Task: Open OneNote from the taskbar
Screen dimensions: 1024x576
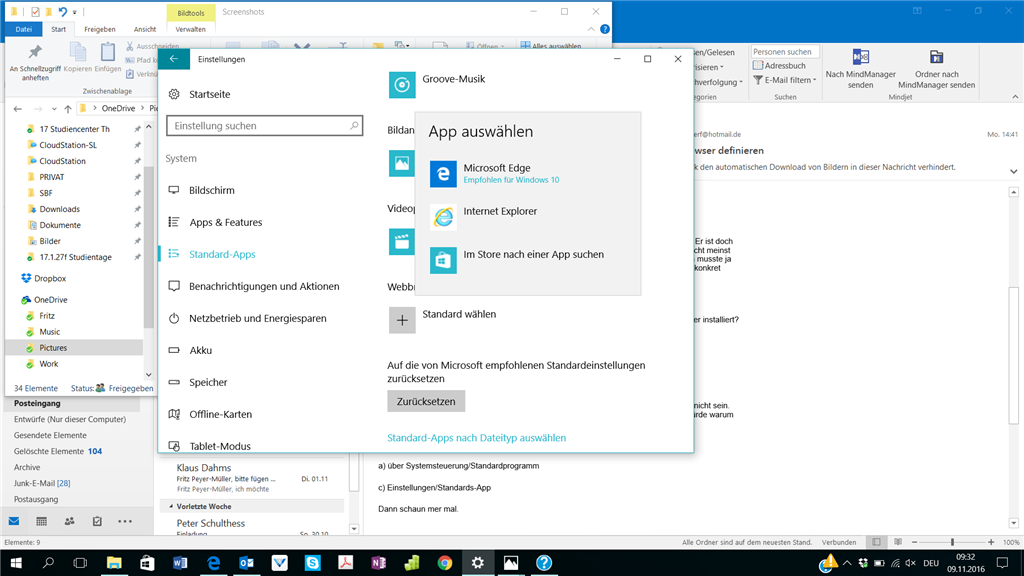Action: [x=379, y=562]
